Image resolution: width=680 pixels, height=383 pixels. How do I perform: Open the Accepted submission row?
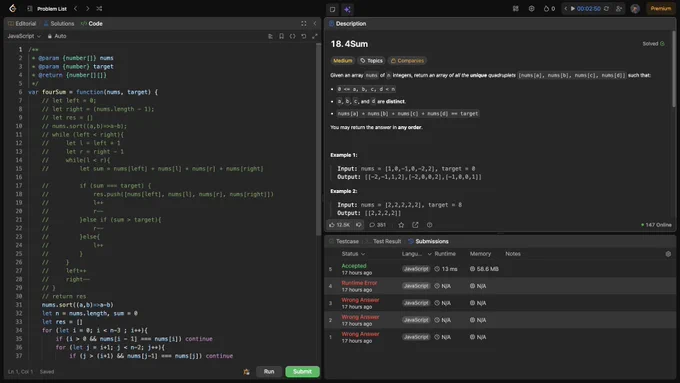[x=500, y=269]
